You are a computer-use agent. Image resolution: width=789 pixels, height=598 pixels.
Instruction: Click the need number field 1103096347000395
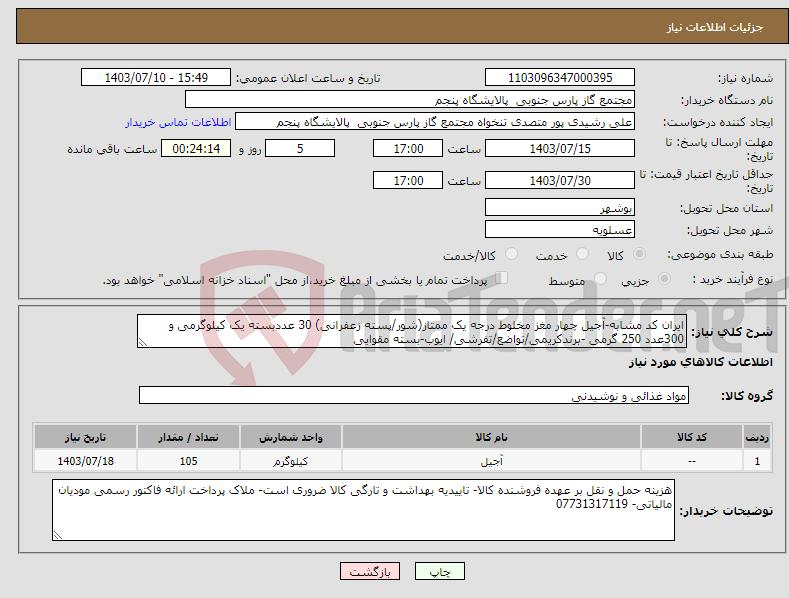(x=560, y=78)
